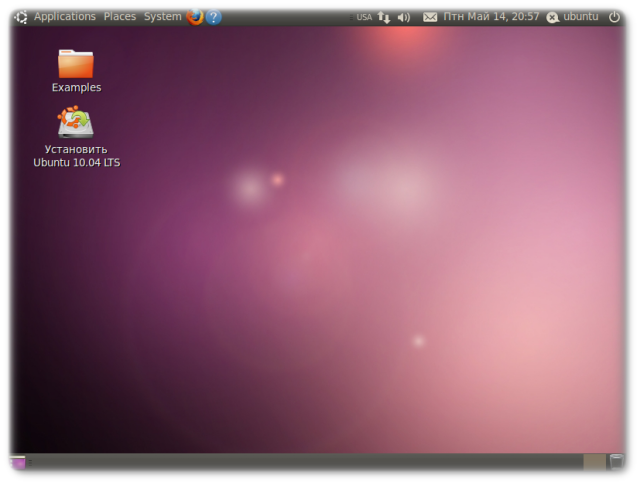Open the Places menu
640x485 pixels.
[x=119, y=16]
